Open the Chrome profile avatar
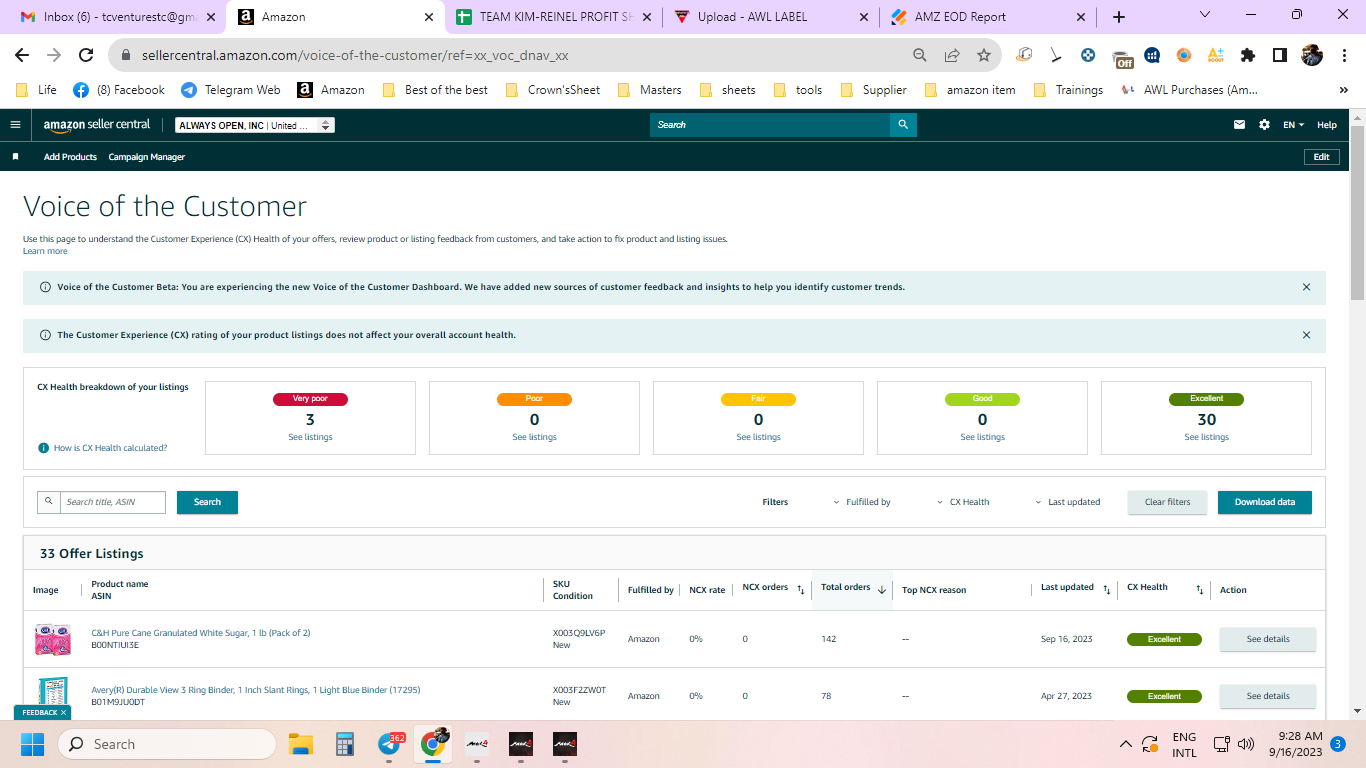This screenshot has width=1366, height=768. [x=1312, y=55]
